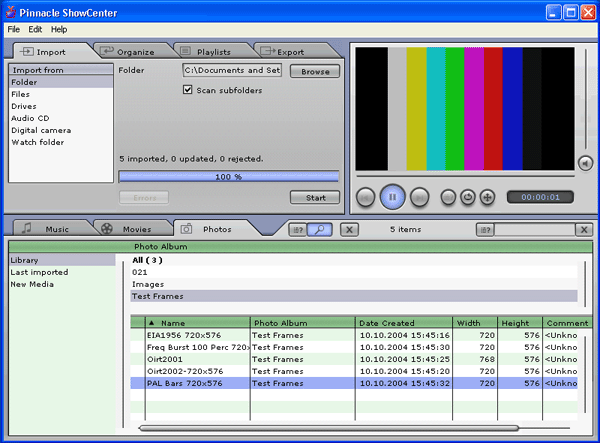
Task: Open the Help menu
Action: (x=59, y=29)
